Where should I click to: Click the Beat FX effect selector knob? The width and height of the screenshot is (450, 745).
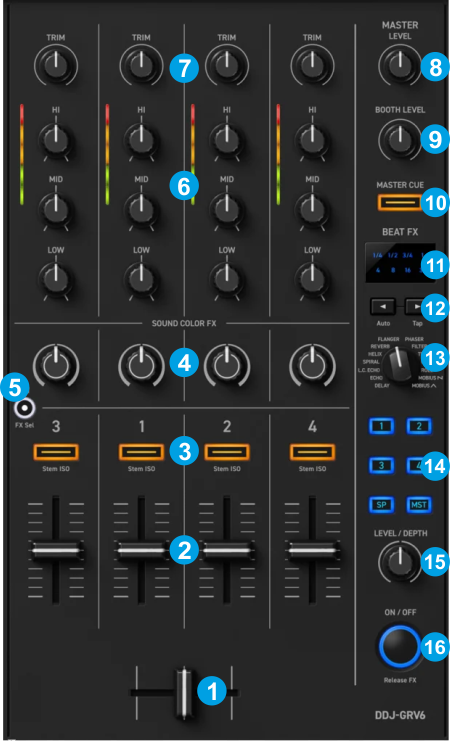point(399,365)
